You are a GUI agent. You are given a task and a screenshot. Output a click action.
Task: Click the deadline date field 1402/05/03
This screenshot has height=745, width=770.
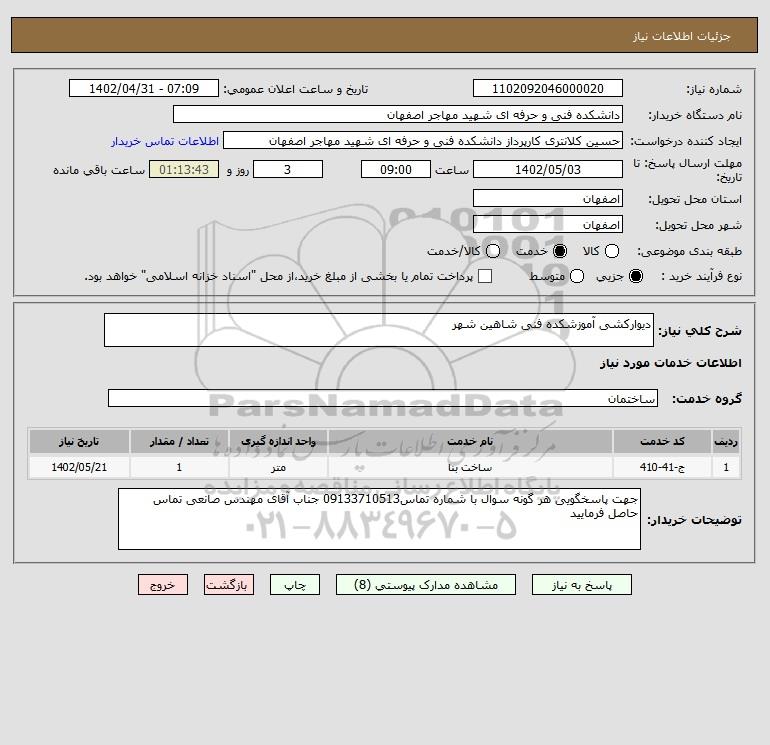pos(548,169)
